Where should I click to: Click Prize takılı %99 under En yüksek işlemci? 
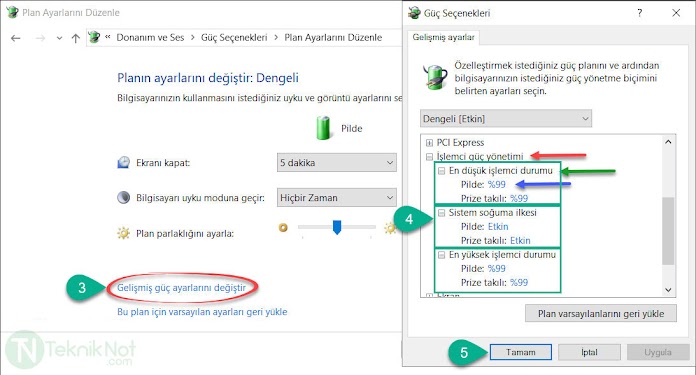pos(494,283)
